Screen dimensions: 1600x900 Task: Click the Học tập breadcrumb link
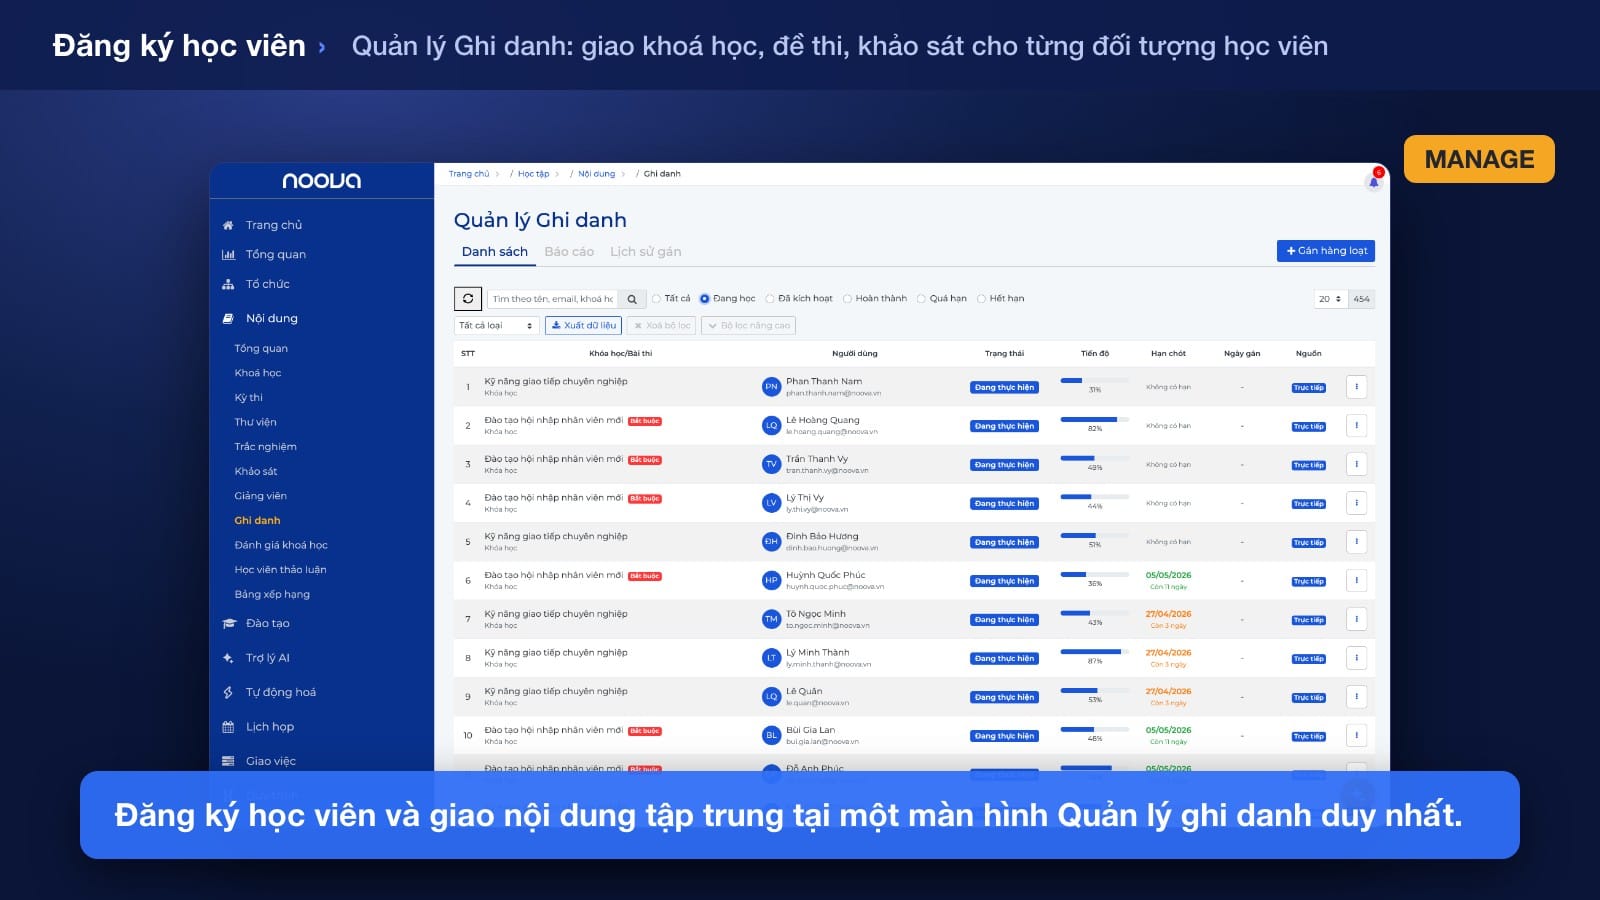(533, 174)
